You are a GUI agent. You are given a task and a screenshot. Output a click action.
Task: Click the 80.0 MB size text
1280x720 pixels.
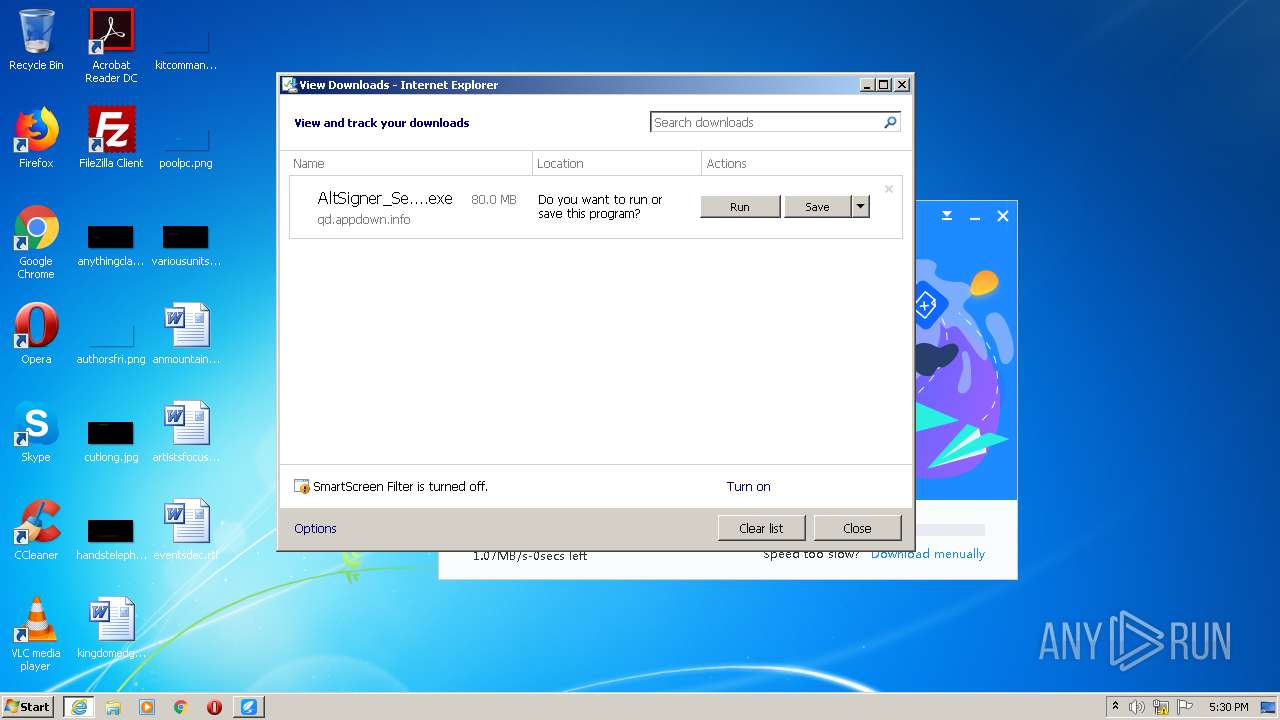(494, 199)
